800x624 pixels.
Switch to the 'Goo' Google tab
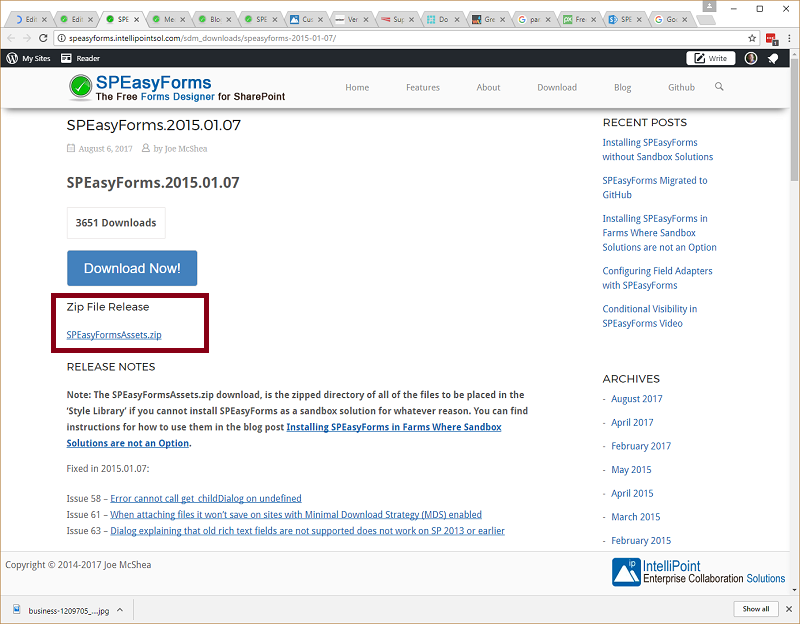tap(671, 19)
